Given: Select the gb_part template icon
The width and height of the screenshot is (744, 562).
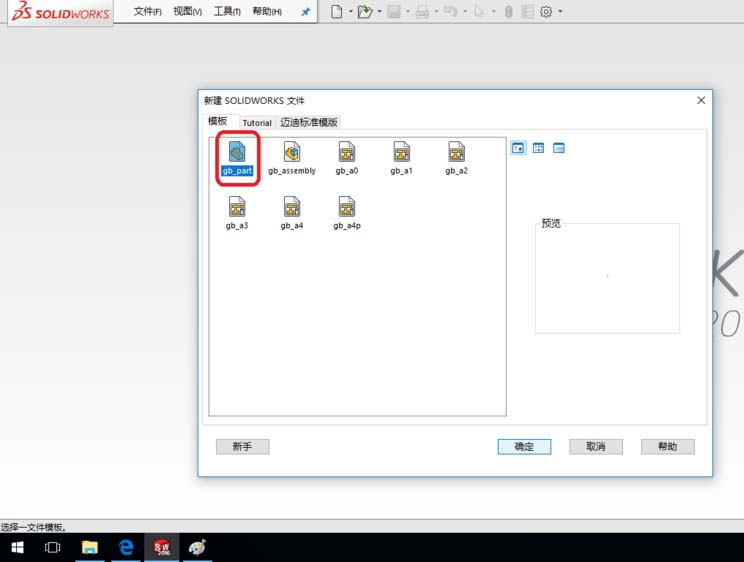Looking at the screenshot, I should pos(237,152).
